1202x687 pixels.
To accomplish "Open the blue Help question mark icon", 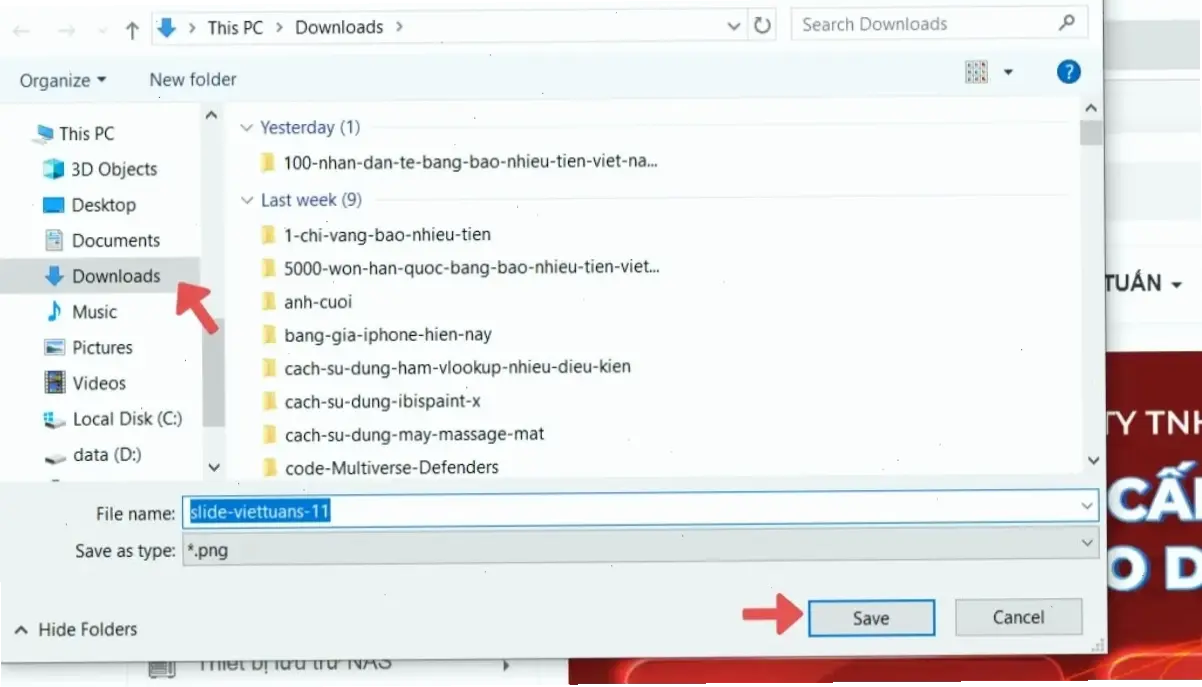I will tap(1068, 72).
